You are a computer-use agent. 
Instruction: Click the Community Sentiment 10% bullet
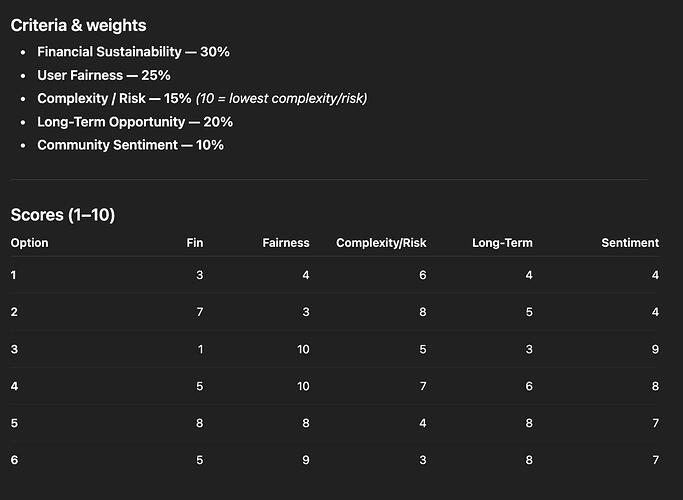(130, 145)
